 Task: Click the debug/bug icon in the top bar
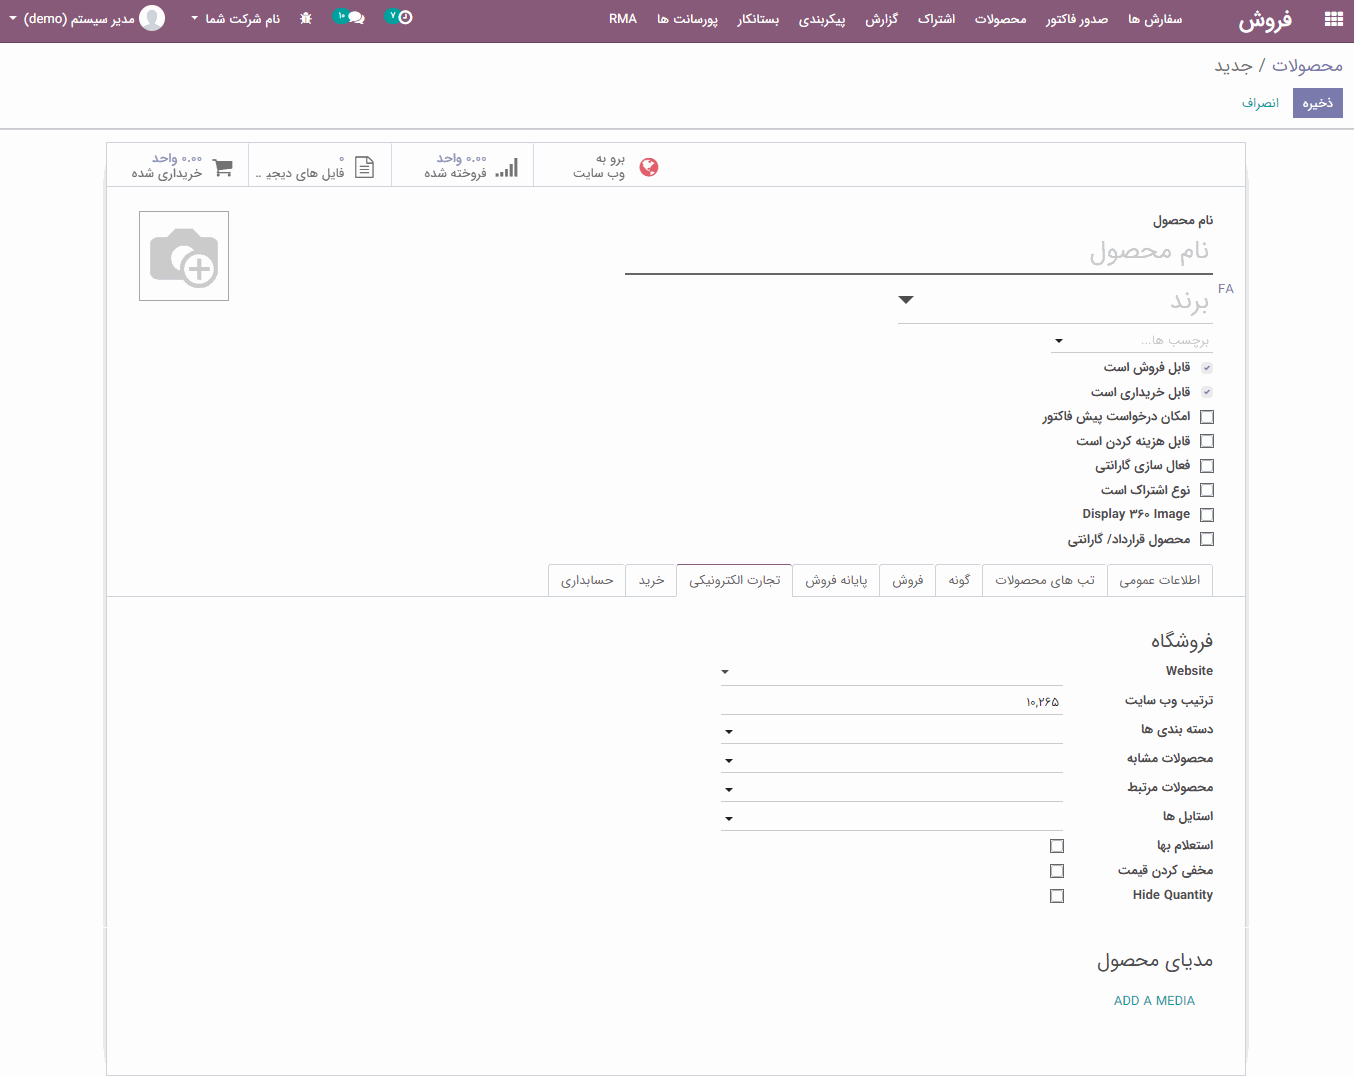coord(305,17)
